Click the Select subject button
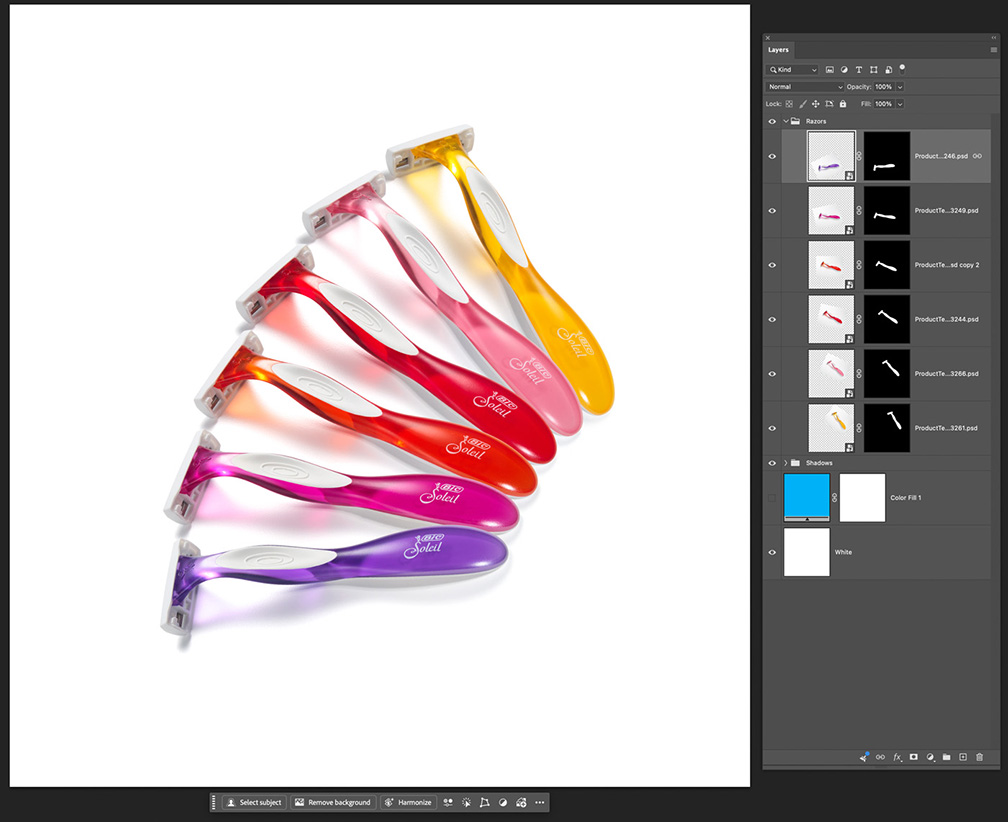Viewport: 1008px width, 822px height. [253, 802]
